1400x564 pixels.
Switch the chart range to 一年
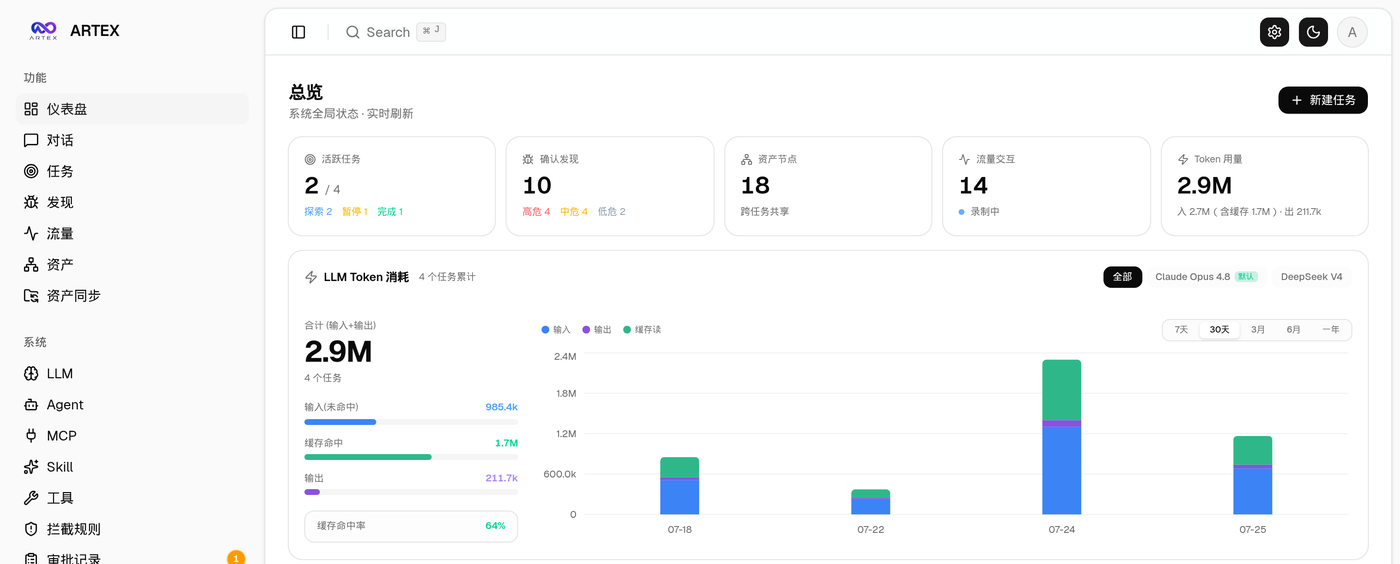(x=1330, y=329)
